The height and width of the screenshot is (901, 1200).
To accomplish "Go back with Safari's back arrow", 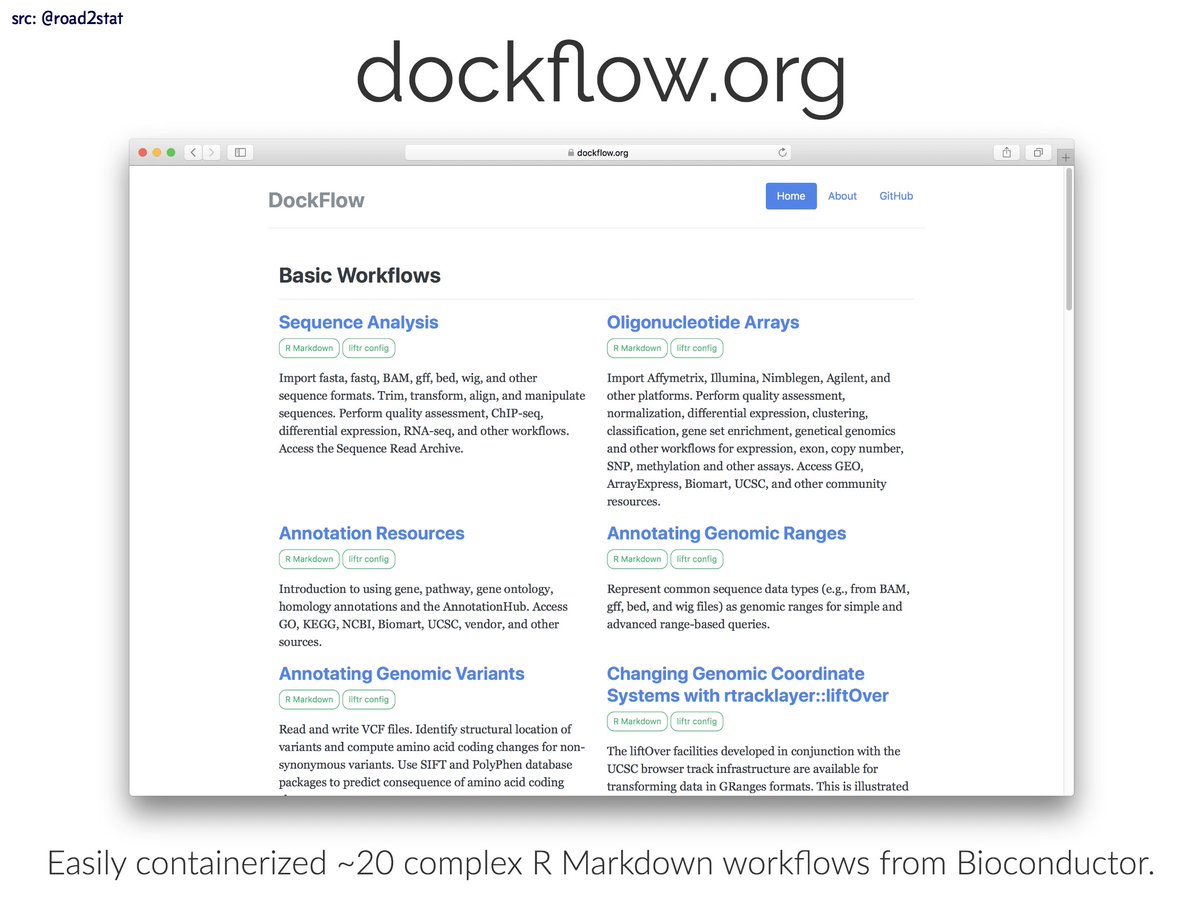I will tap(193, 153).
